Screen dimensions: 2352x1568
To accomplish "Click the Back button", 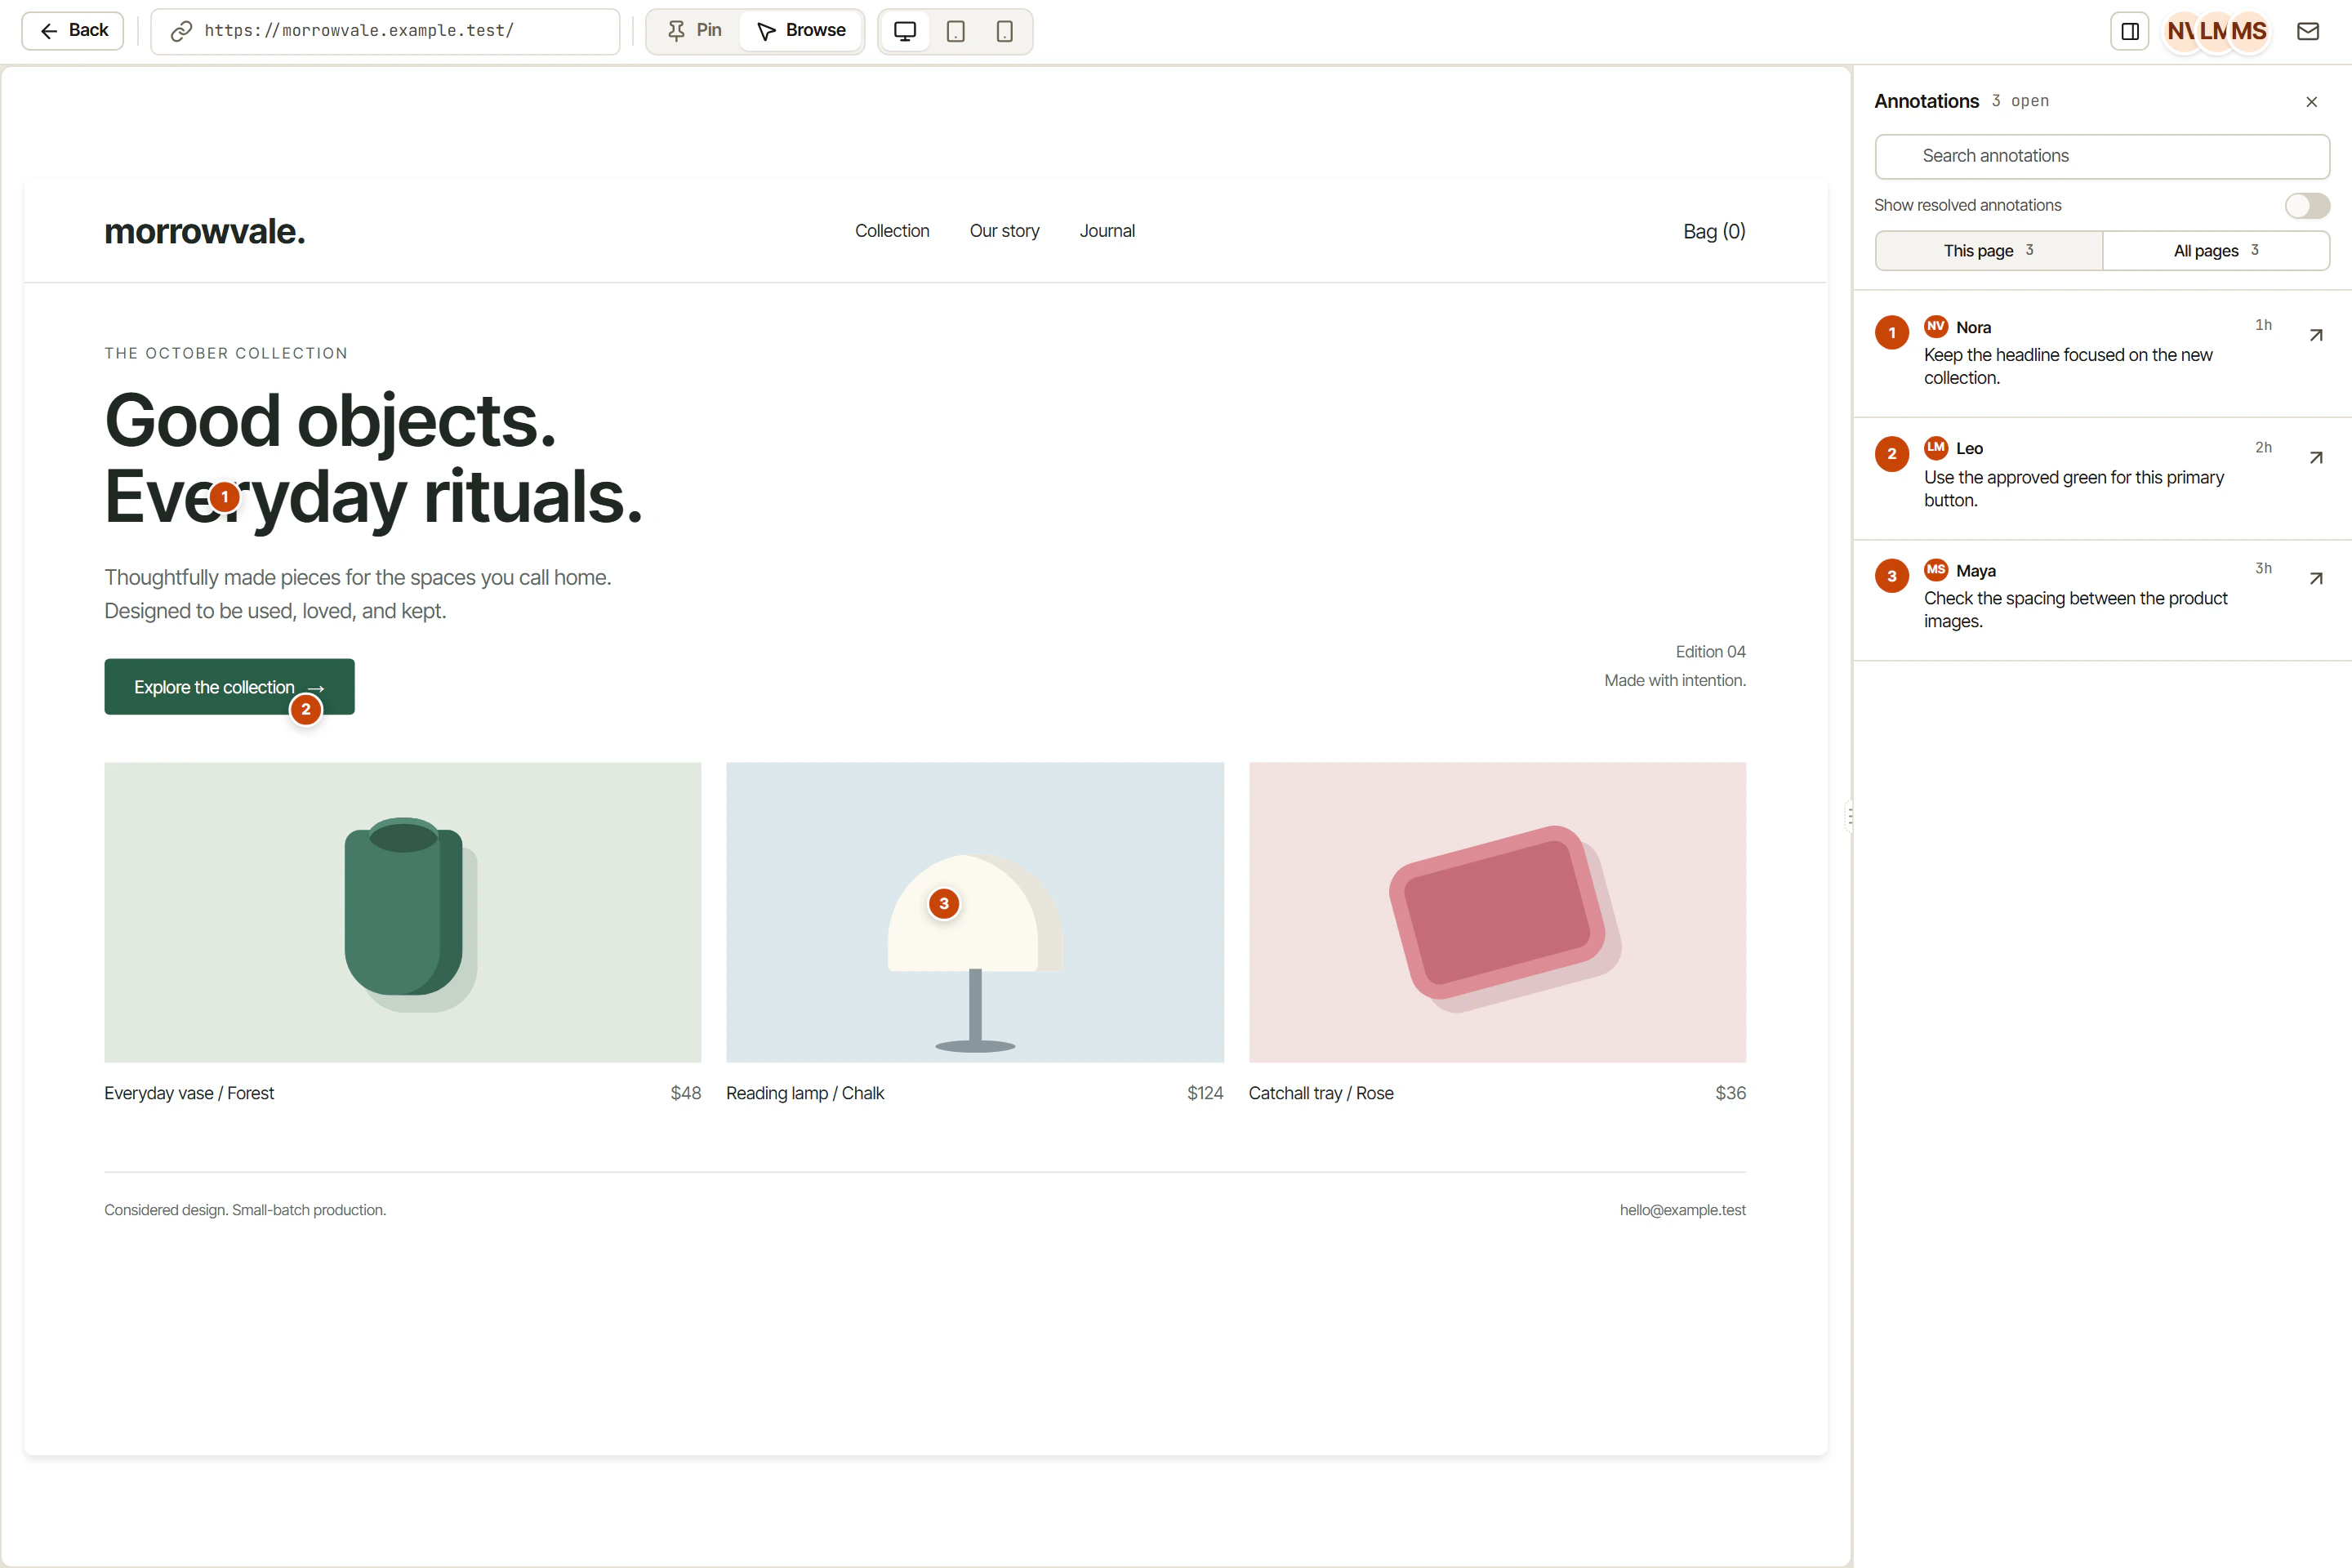I will pos(73,31).
